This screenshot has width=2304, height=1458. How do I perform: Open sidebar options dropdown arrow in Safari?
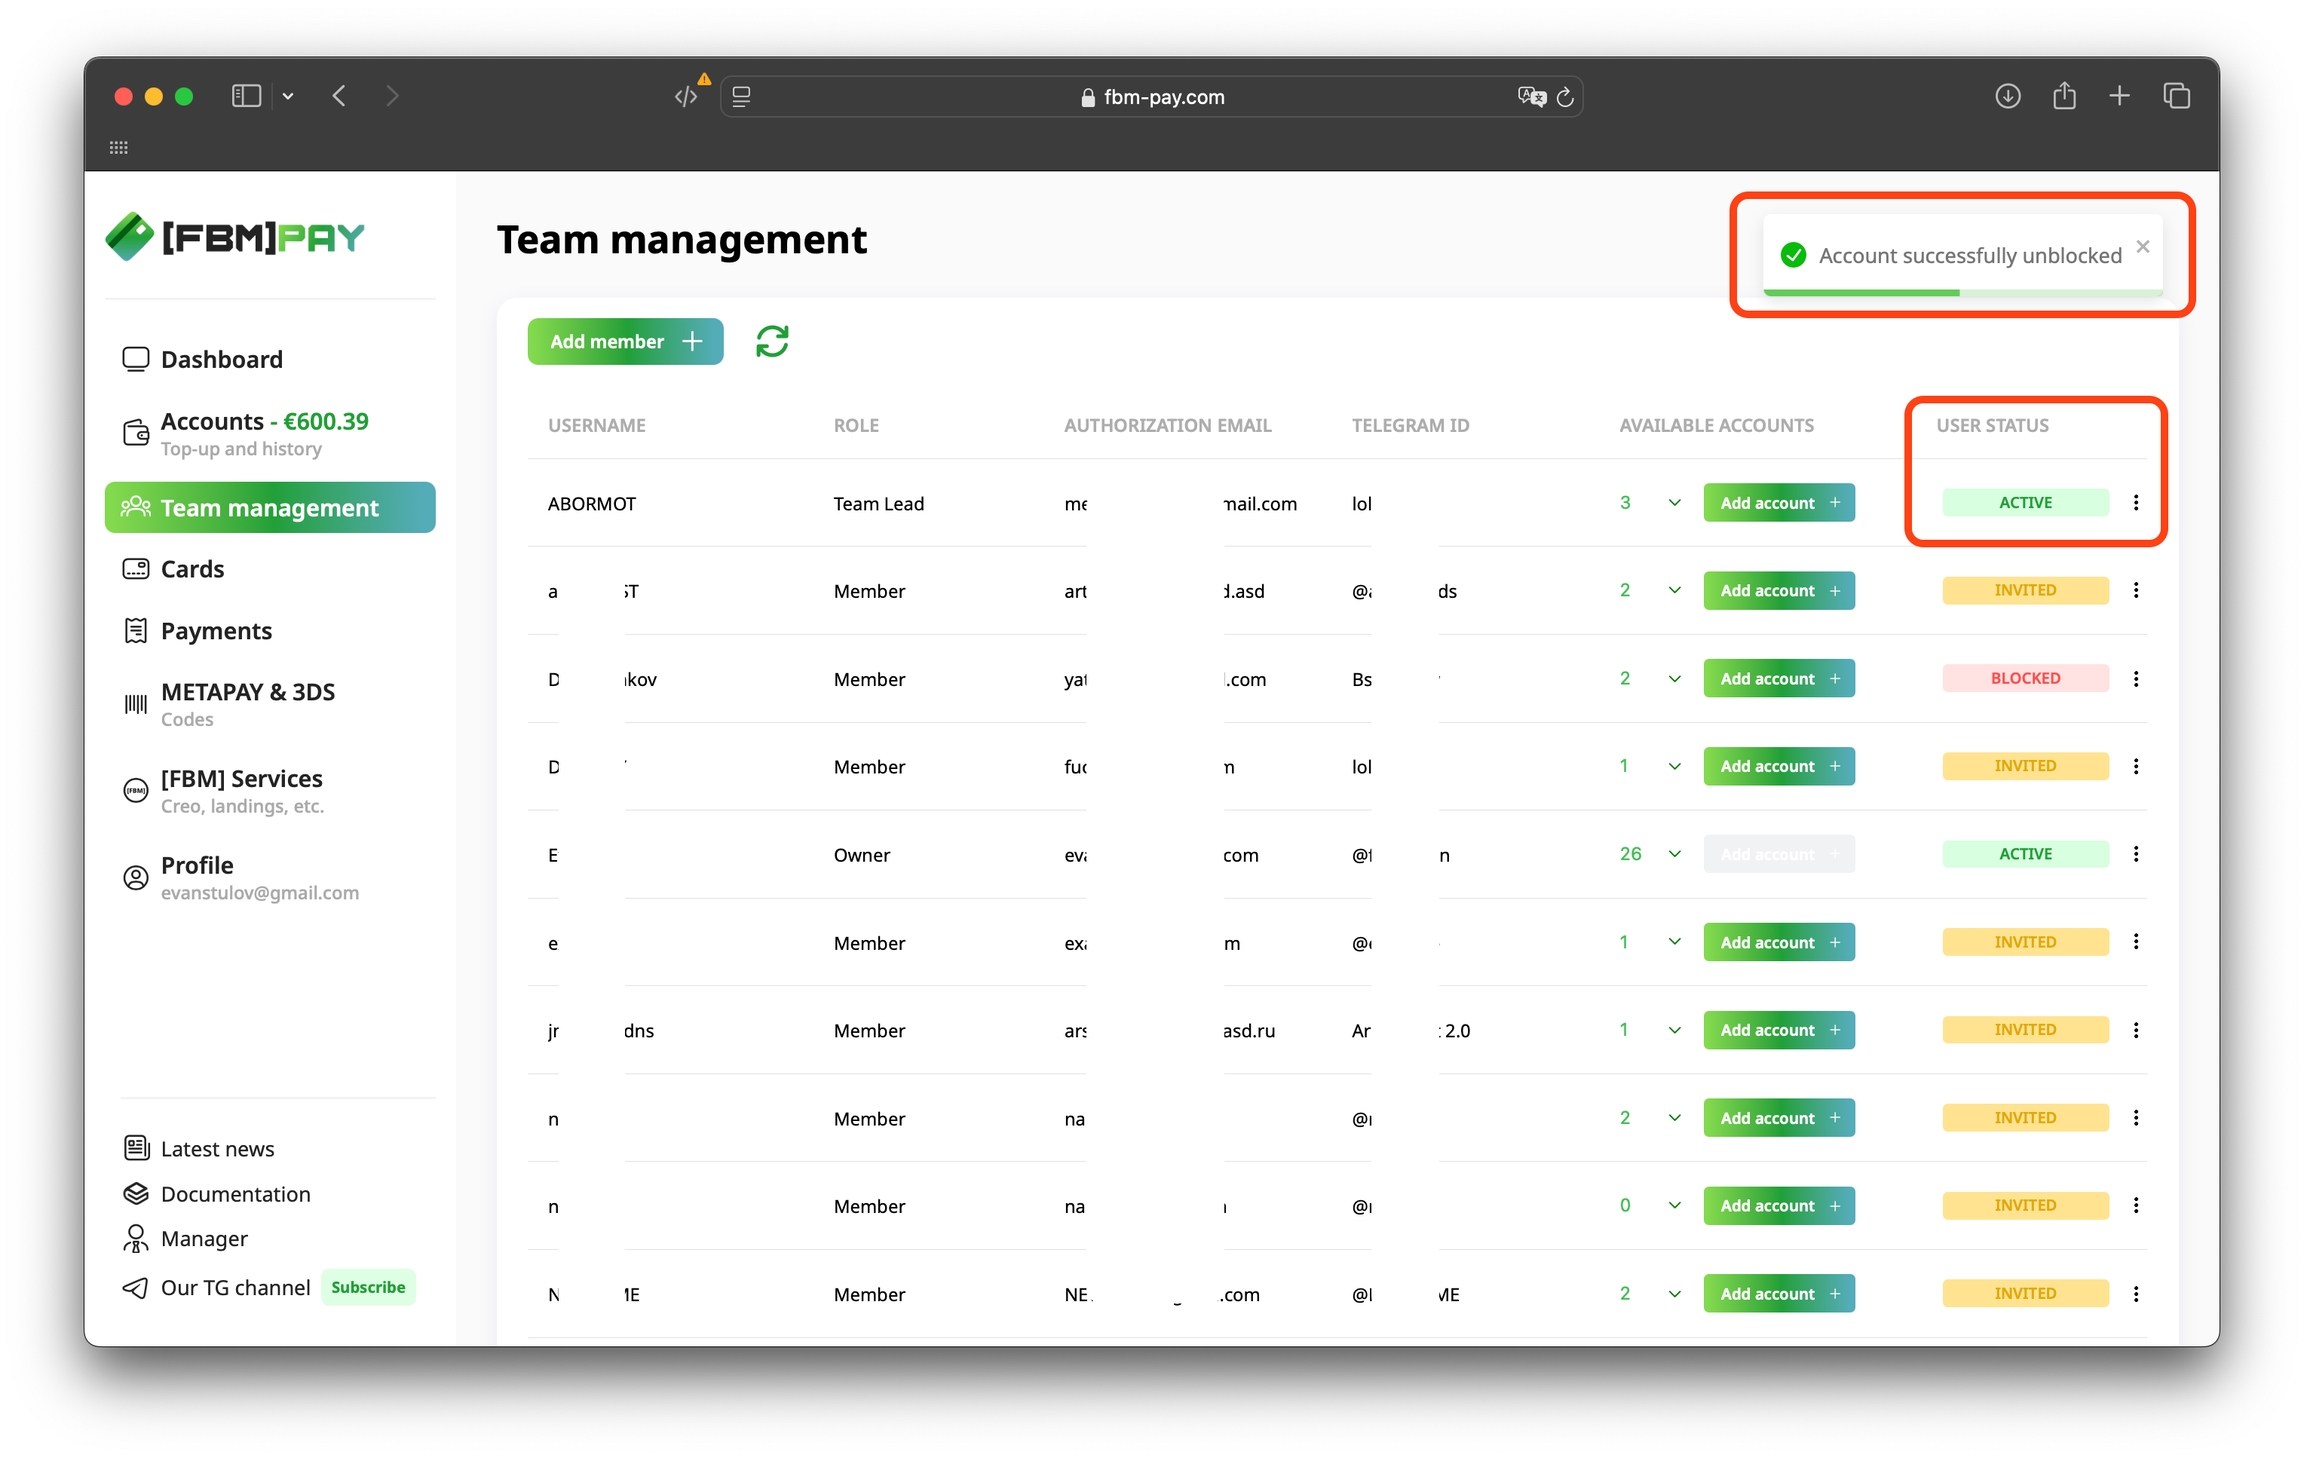pyautogui.click(x=288, y=96)
